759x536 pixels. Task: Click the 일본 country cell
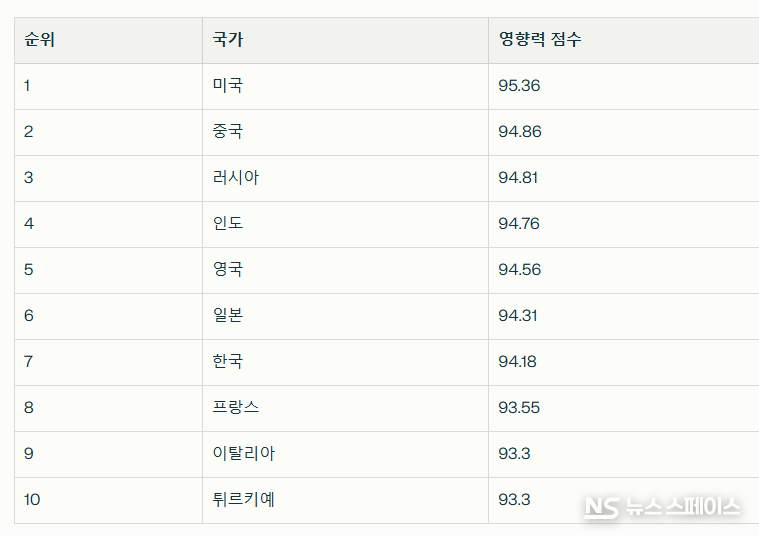point(228,316)
